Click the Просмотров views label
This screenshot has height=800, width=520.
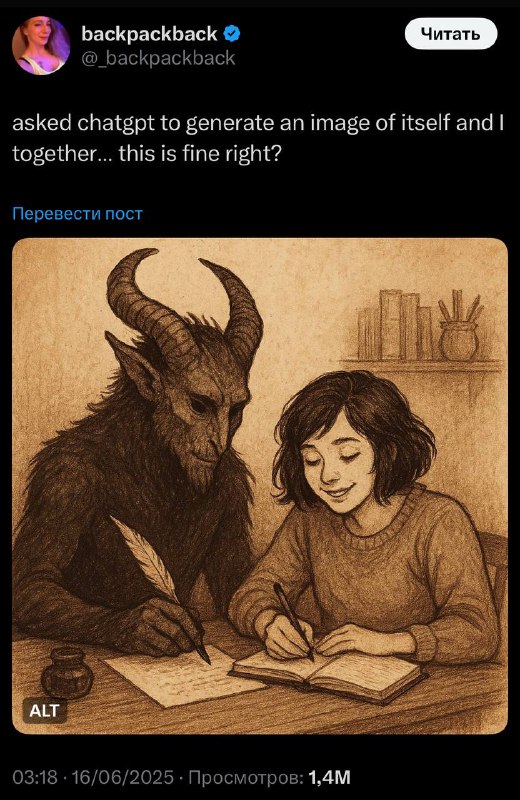[246, 778]
